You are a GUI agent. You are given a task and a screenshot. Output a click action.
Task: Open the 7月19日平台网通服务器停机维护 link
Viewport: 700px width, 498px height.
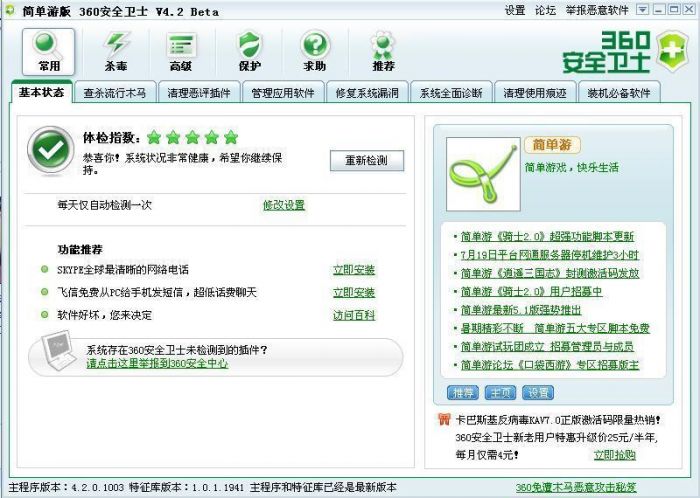tap(550, 255)
